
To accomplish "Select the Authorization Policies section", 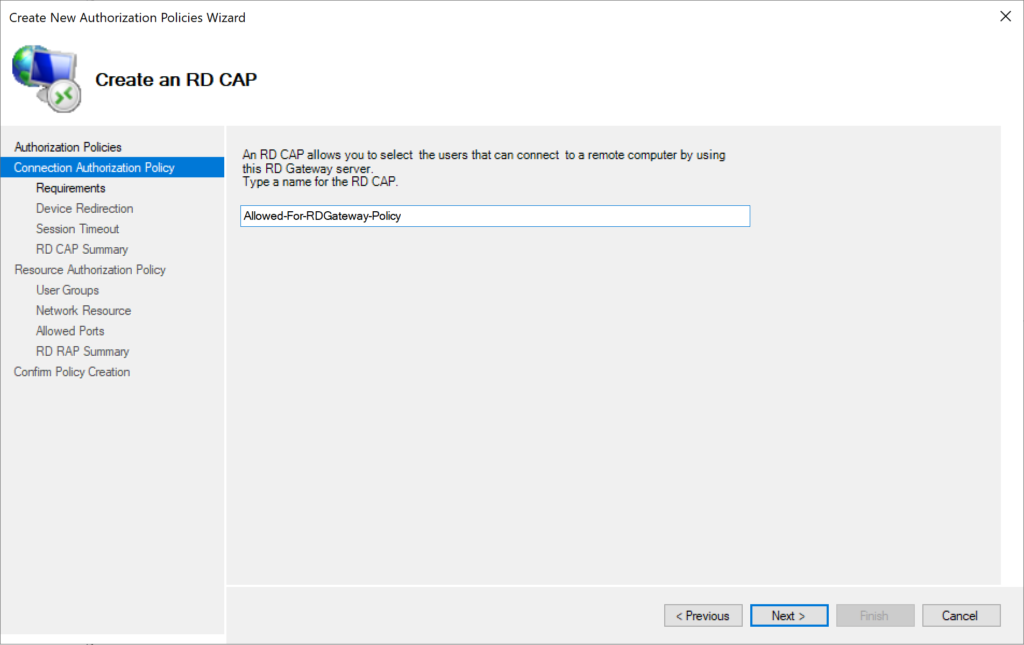I will pyautogui.click(x=67, y=147).
